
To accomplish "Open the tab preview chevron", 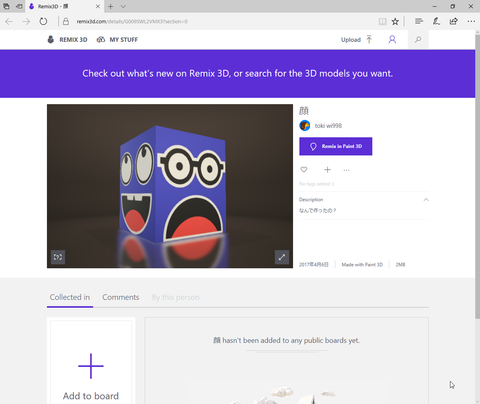I will [x=123, y=6].
